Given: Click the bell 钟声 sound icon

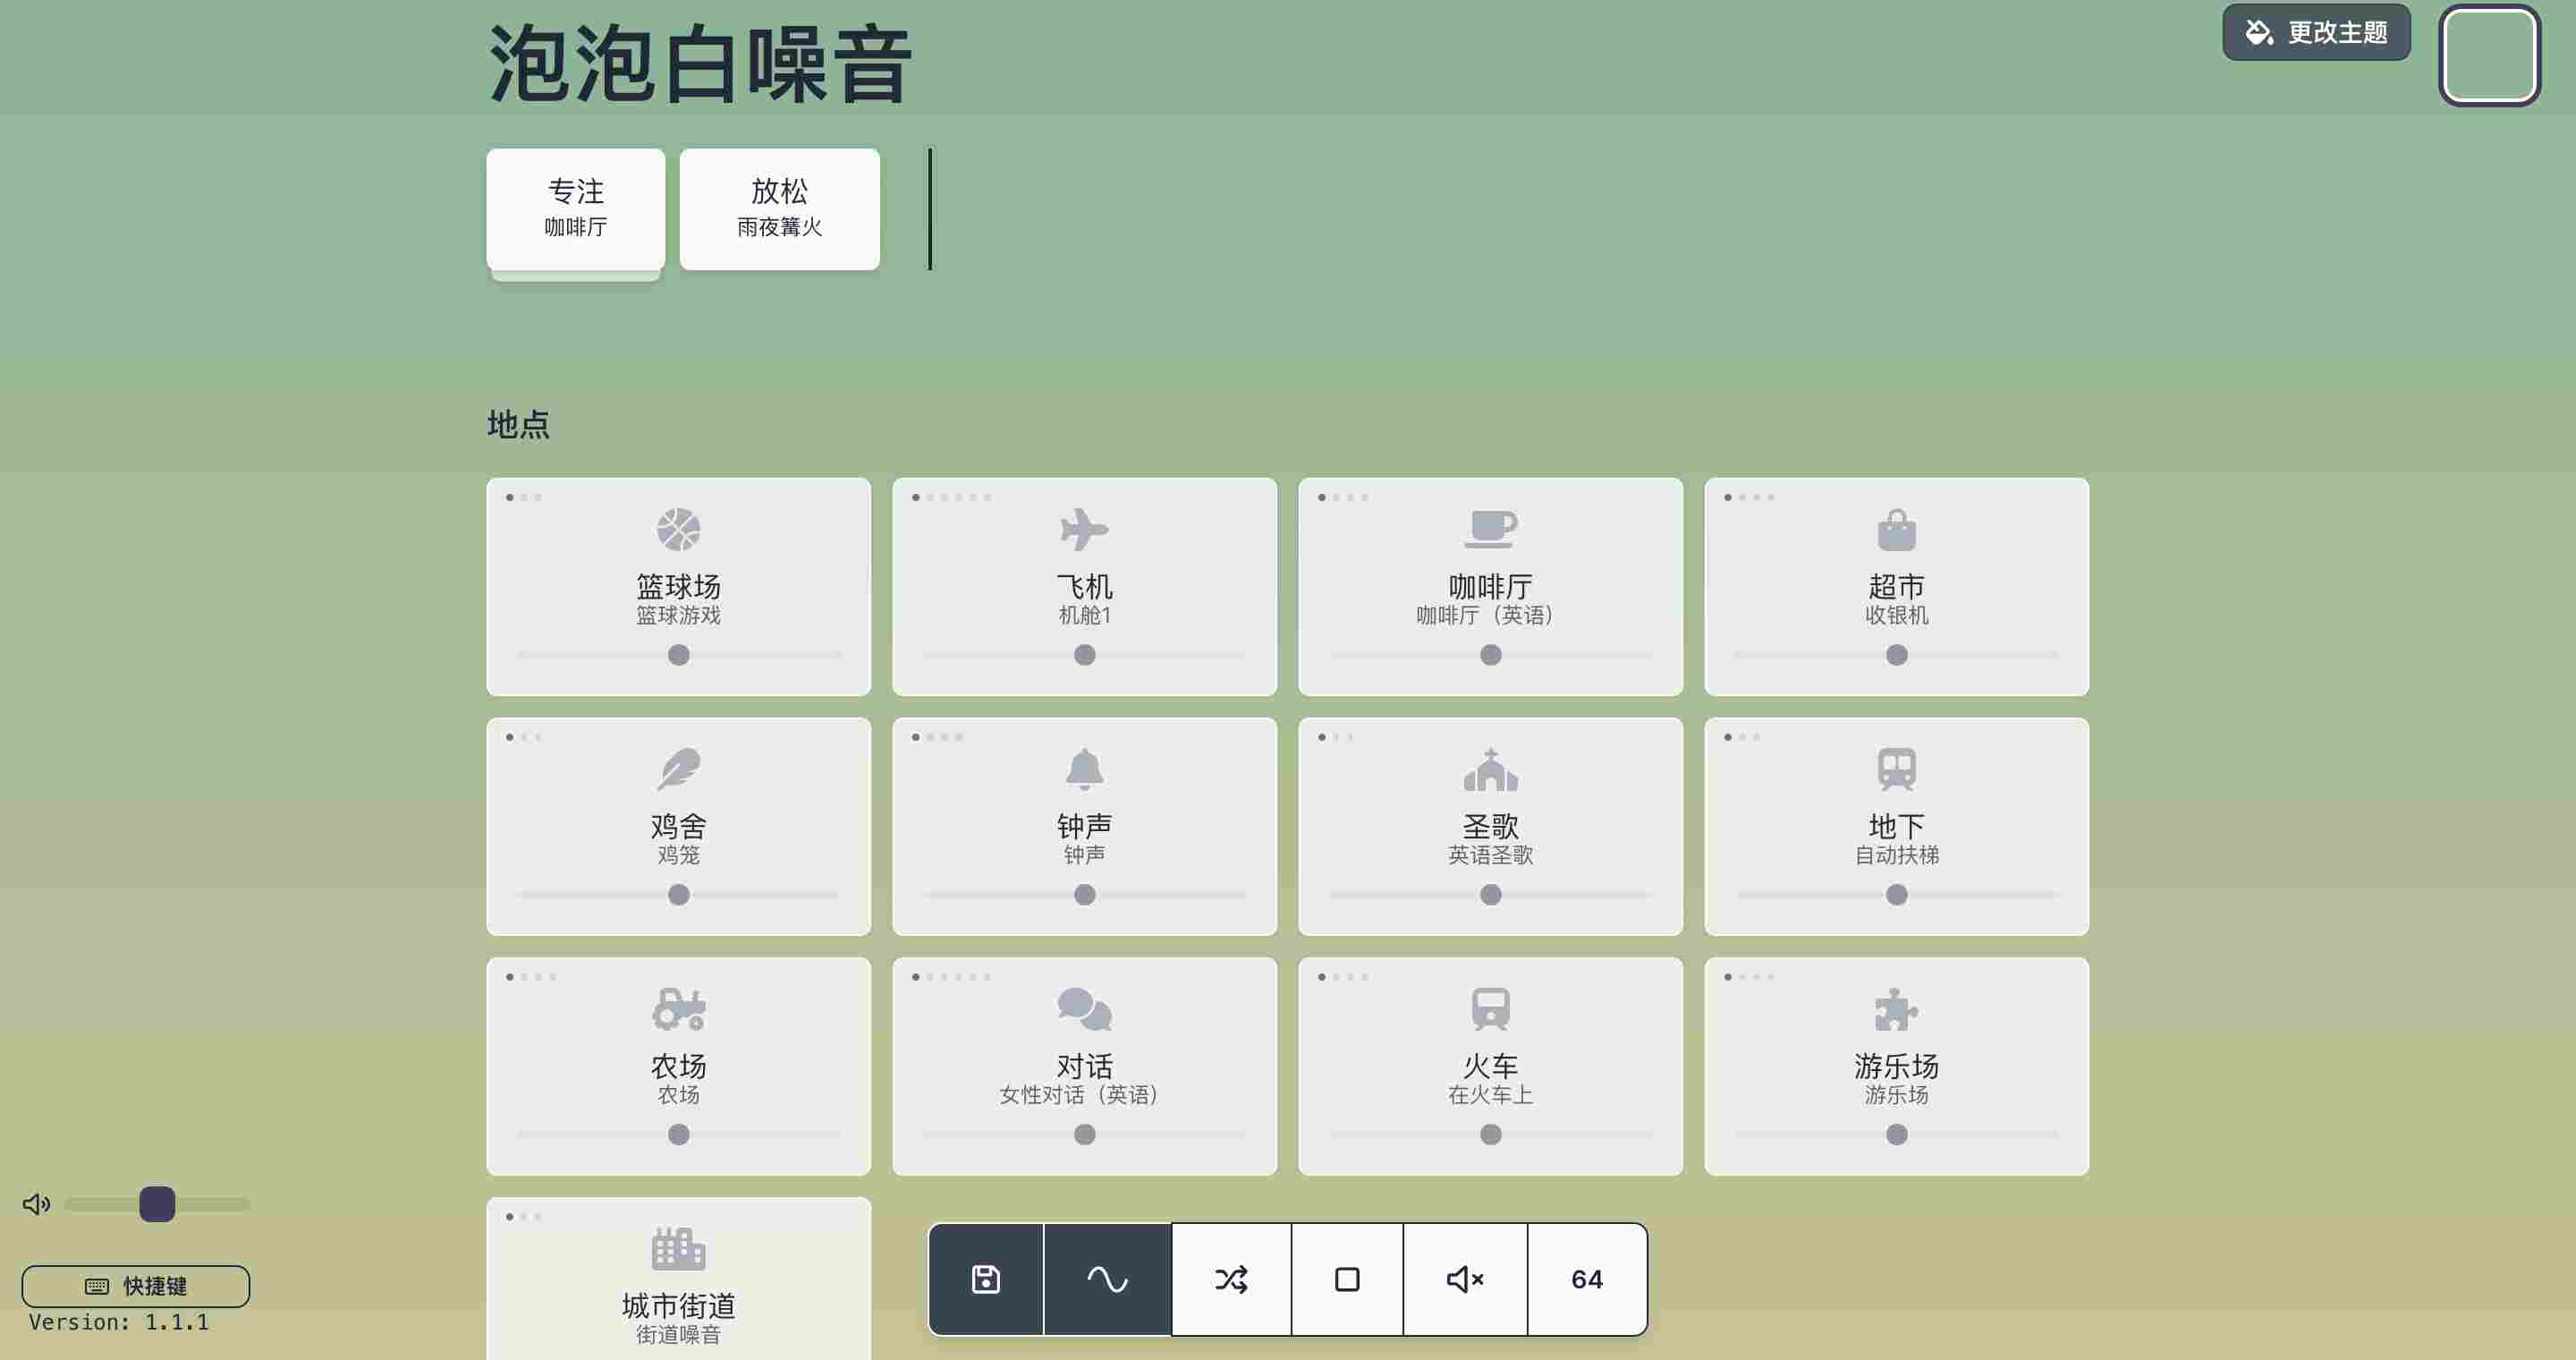Looking at the screenshot, I should (x=1084, y=769).
